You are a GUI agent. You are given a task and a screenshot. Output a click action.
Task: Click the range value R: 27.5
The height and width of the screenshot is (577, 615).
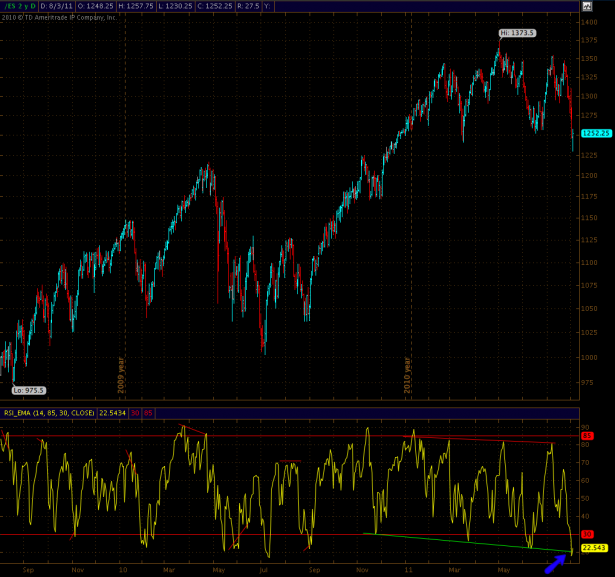(248, 6)
